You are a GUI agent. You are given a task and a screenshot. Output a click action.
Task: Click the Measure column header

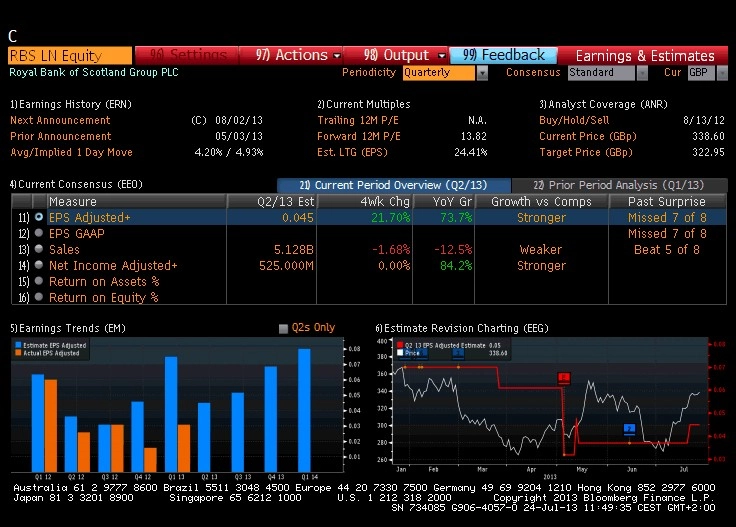click(x=137, y=201)
